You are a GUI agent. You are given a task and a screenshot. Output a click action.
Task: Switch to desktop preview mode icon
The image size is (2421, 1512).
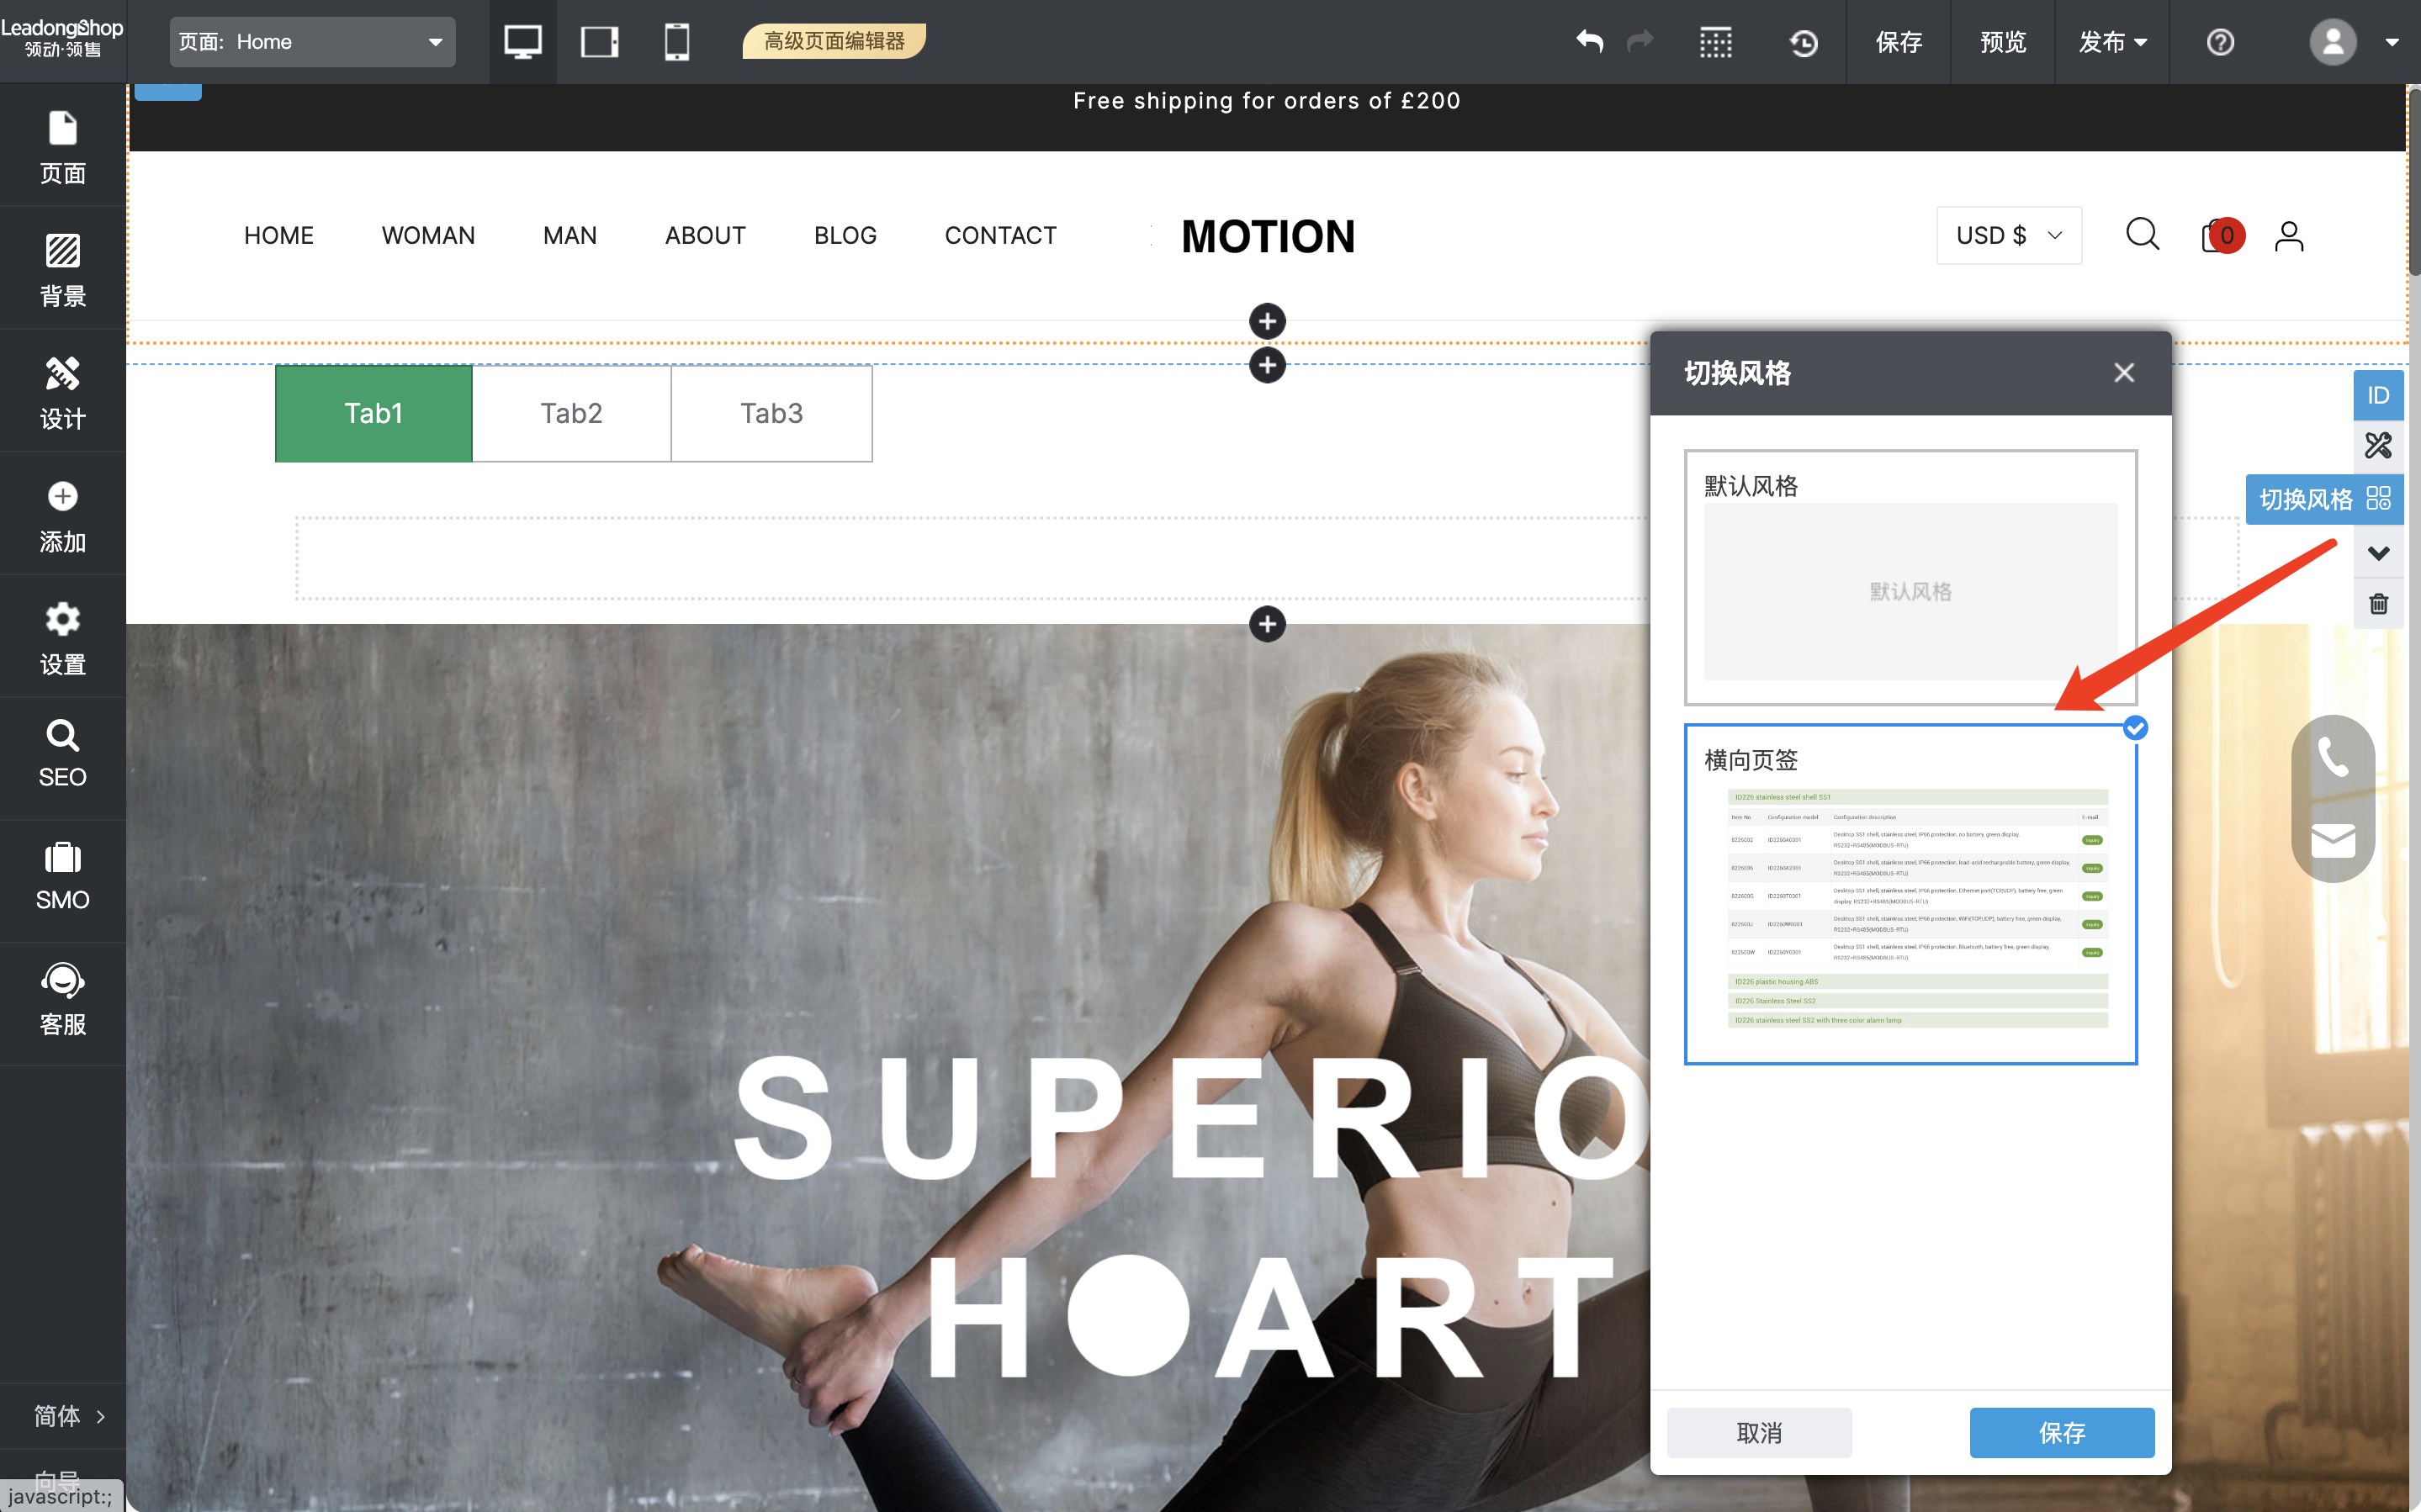click(522, 42)
